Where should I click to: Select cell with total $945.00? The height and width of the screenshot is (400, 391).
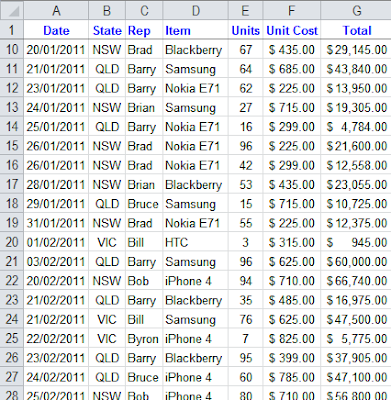(x=356, y=242)
